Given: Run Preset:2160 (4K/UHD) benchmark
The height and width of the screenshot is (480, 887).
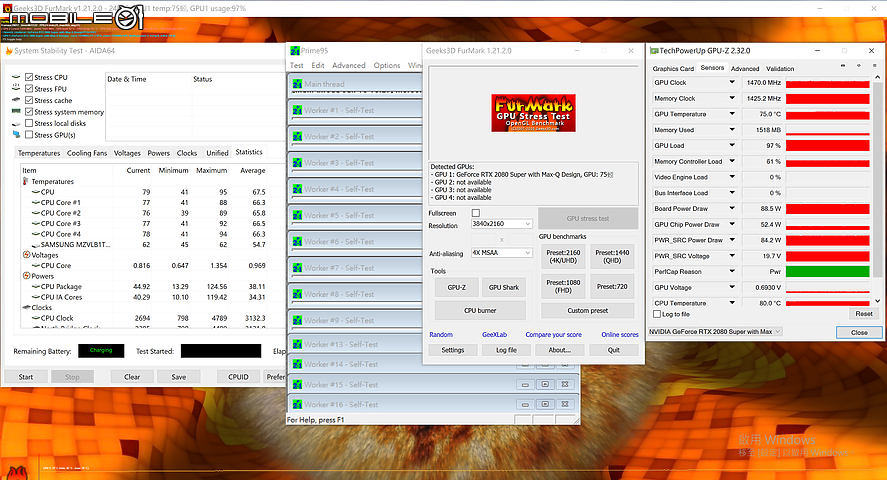Looking at the screenshot, I should 563,257.
